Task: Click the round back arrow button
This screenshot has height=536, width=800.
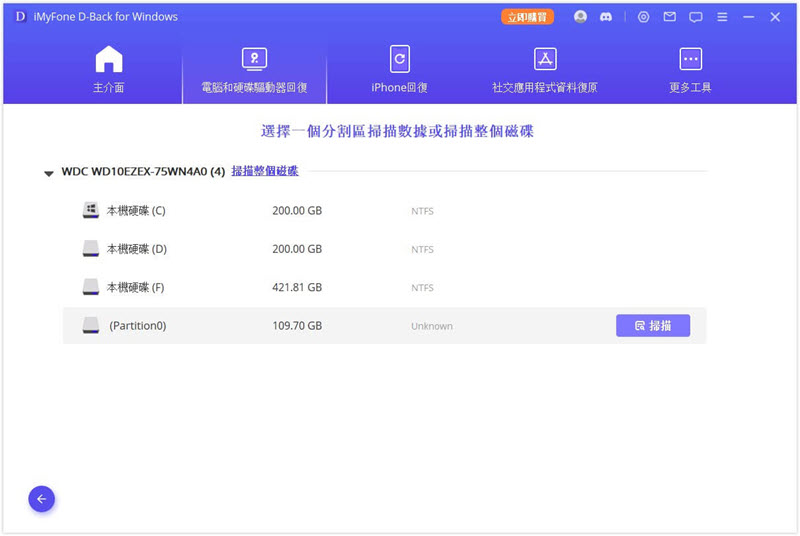Action: [x=41, y=499]
